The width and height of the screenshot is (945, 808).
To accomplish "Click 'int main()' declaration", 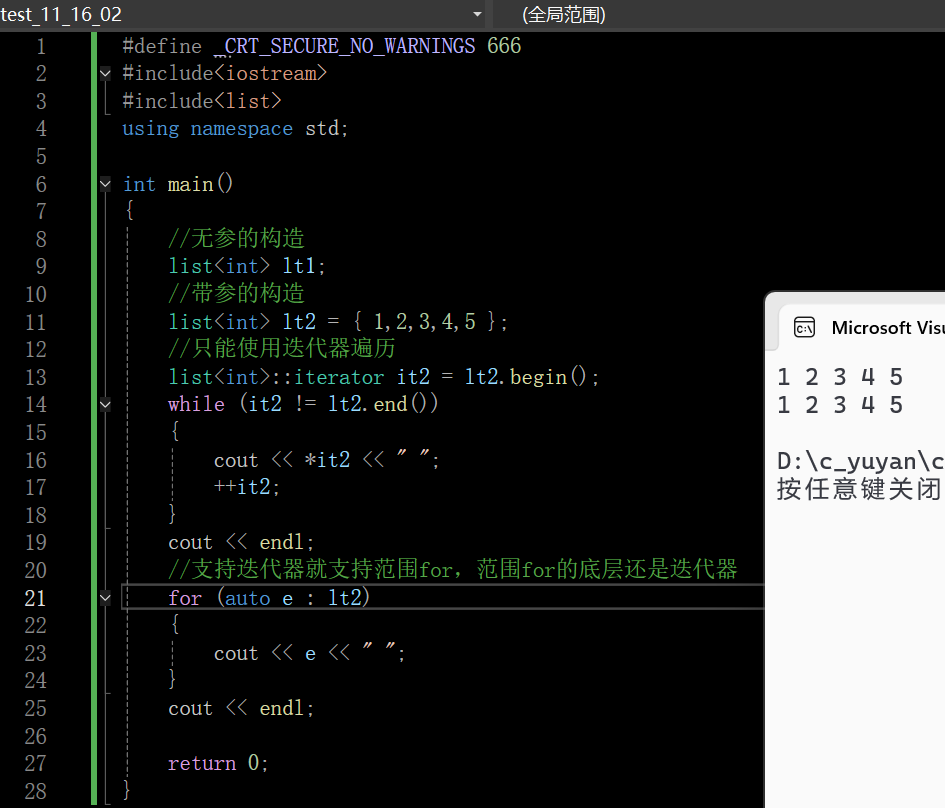I will [178, 184].
